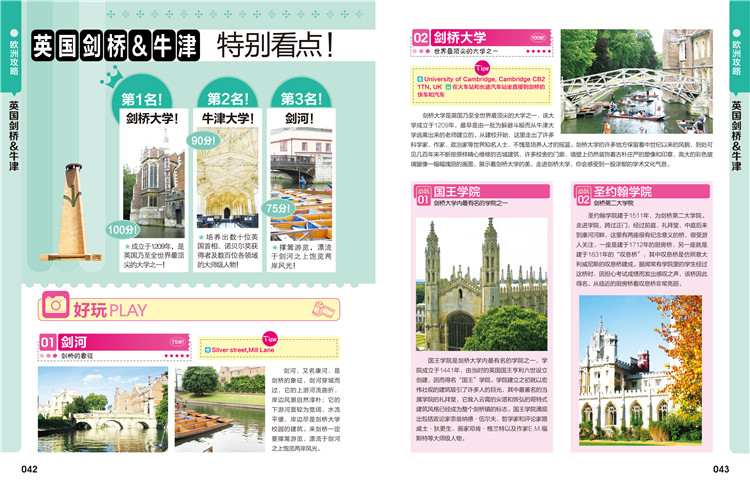
Task: Click the 撑篙游览 caption under 剑河 card
Action: coord(301,256)
